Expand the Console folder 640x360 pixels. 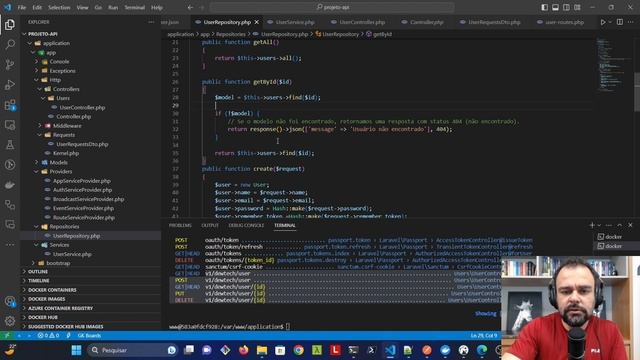point(58,62)
